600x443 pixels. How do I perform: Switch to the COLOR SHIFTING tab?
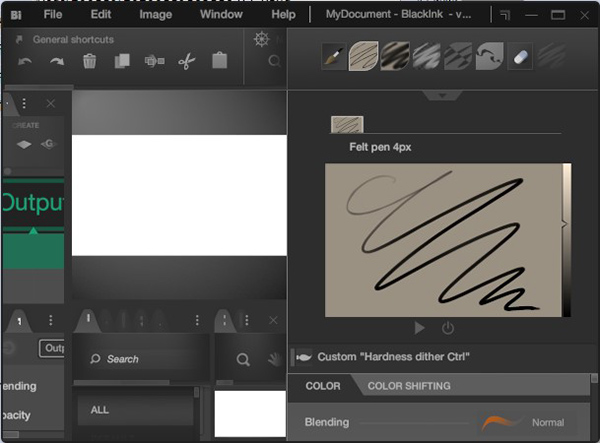pyautogui.click(x=408, y=386)
